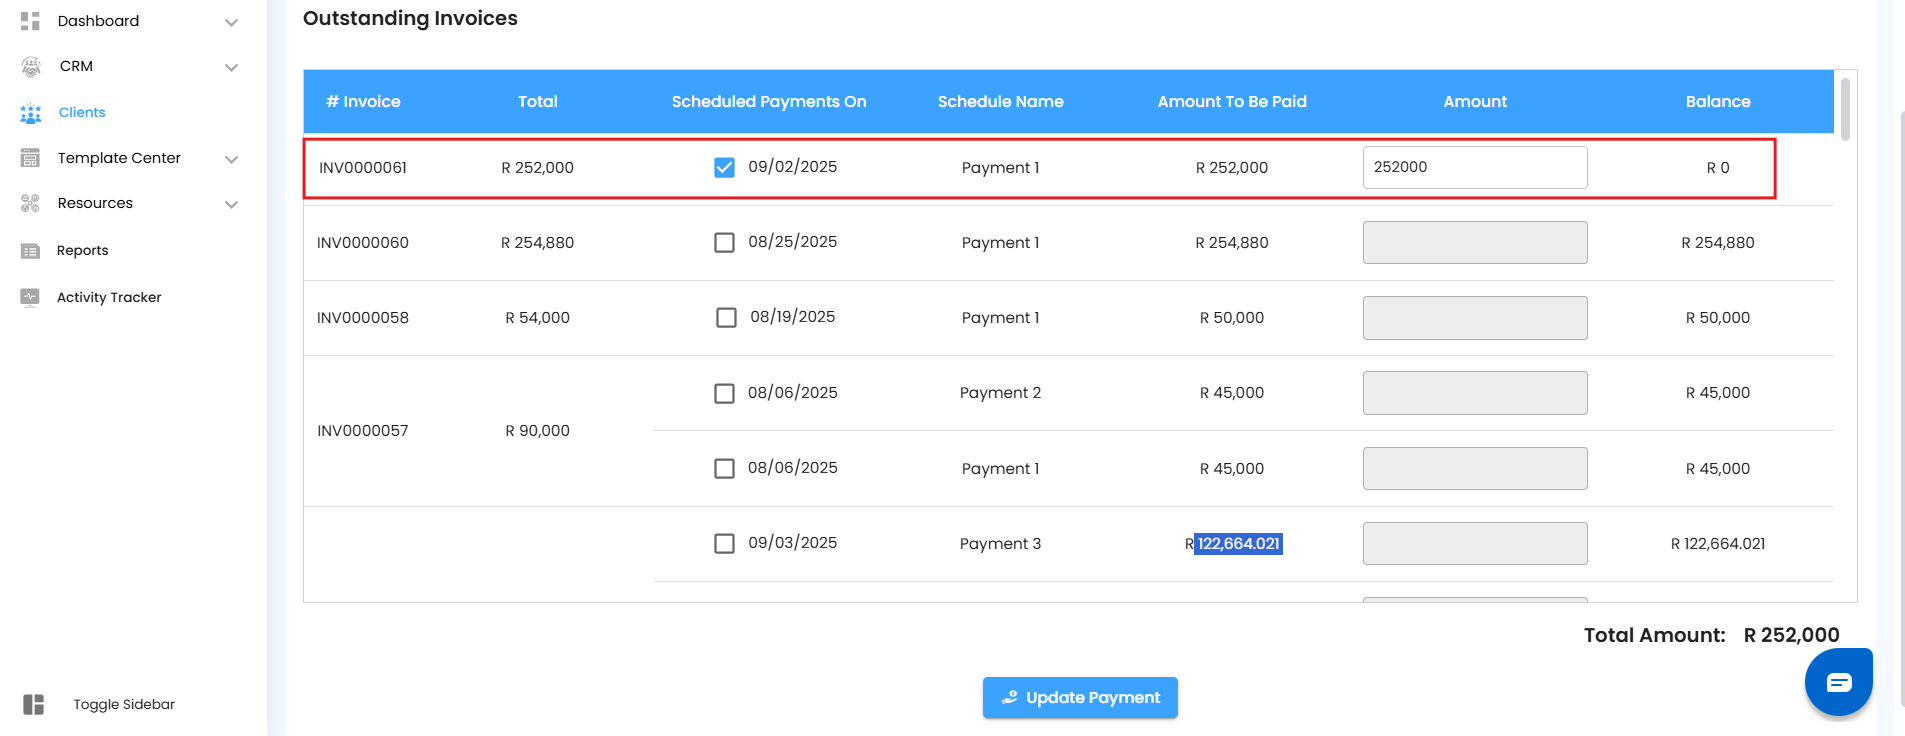This screenshot has width=1905, height=736.
Task: Uncheck the 09/02/2025 scheduled payment
Action: [x=724, y=167]
